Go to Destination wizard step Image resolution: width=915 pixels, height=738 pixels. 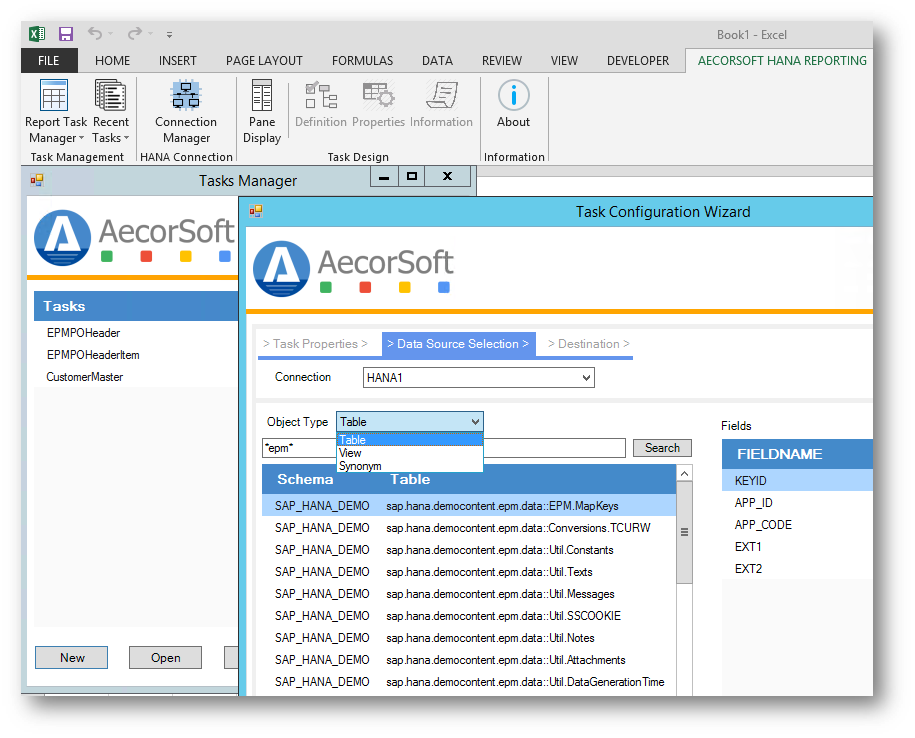pyautogui.click(x=589, y=344)
